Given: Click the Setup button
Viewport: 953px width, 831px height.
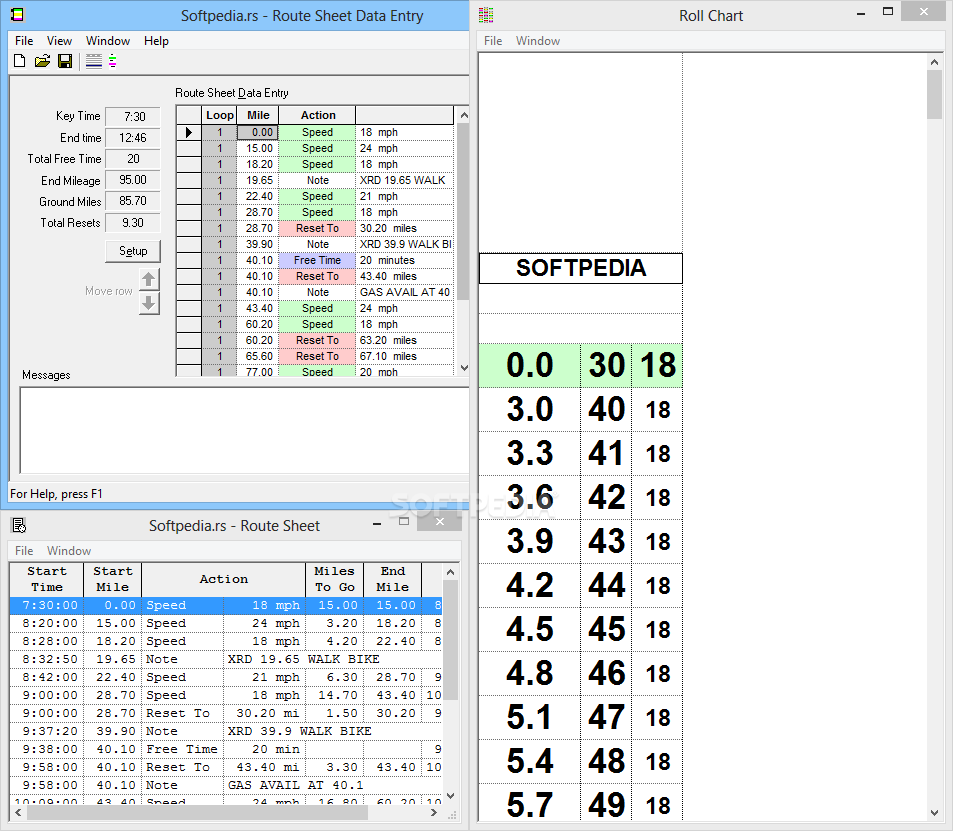Looking at the screenshot, I should click(133, 251).
